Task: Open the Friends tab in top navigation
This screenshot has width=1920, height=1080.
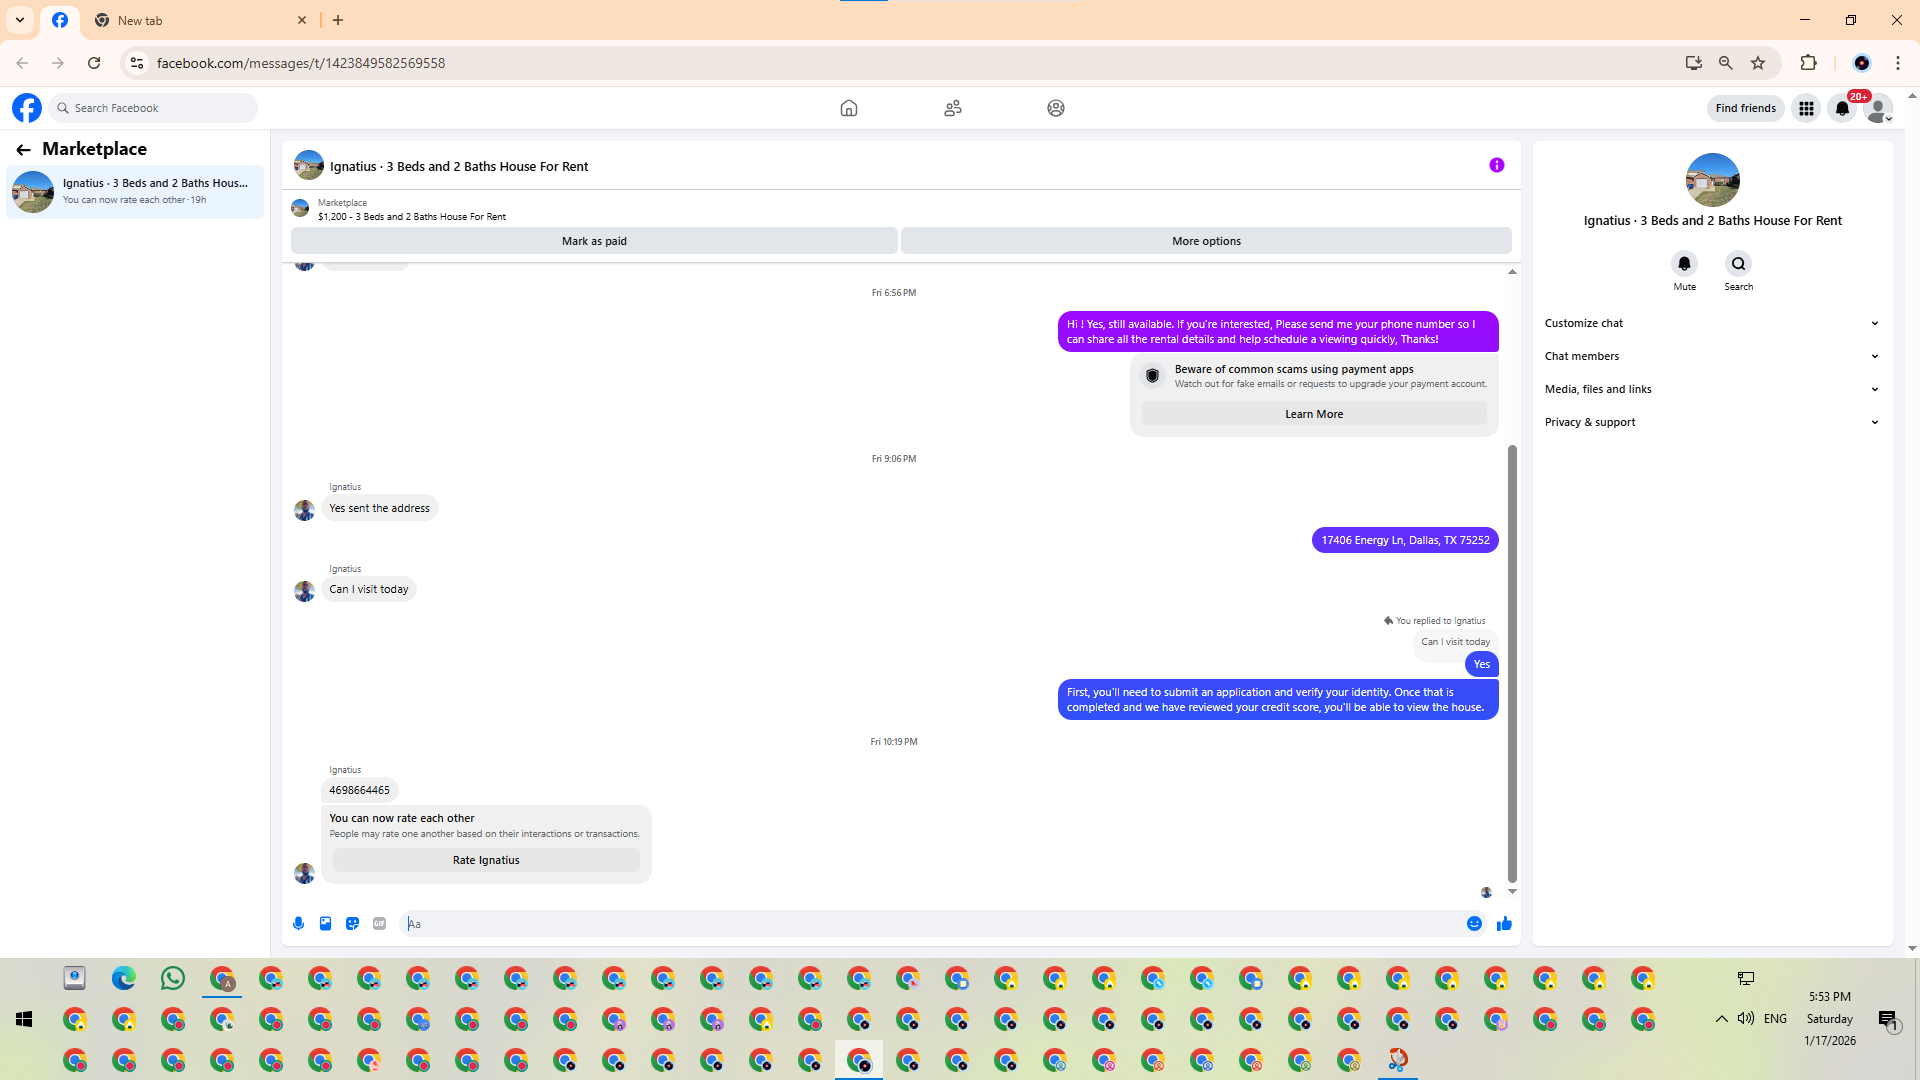Action: point(952,108)
